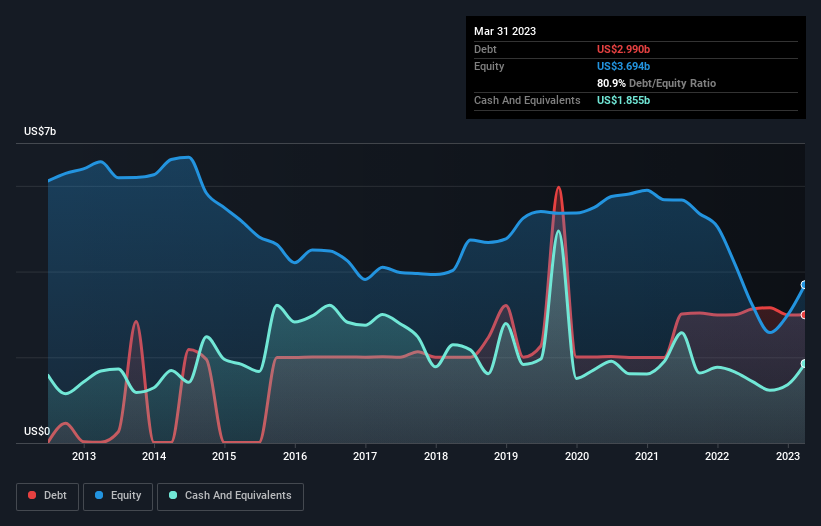This screenshot has height=526, width=821.
Task: Select the Debt endpoint marker at Mar 2023
Action: click(x=804, y=315)
